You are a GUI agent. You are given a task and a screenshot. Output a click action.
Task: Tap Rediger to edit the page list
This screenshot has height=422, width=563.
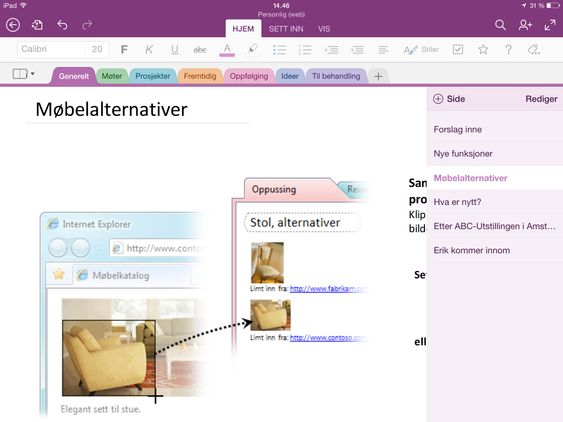pos(541,99)
